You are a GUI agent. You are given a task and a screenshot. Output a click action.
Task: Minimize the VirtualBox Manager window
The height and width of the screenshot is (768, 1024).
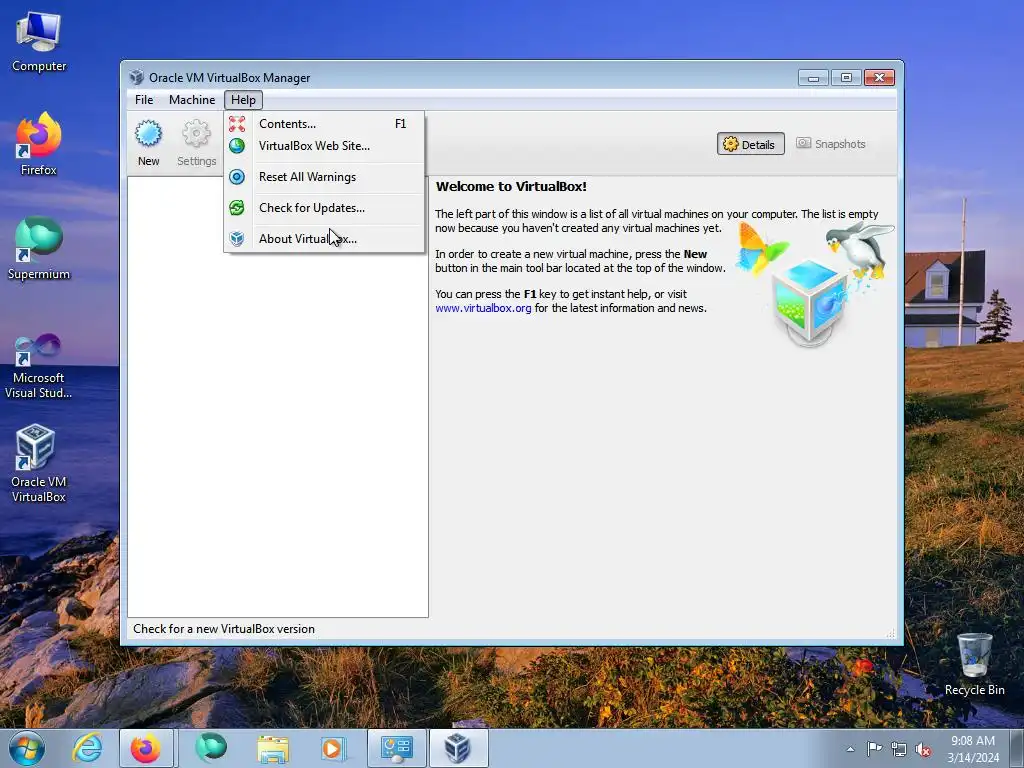click(813, 78)
